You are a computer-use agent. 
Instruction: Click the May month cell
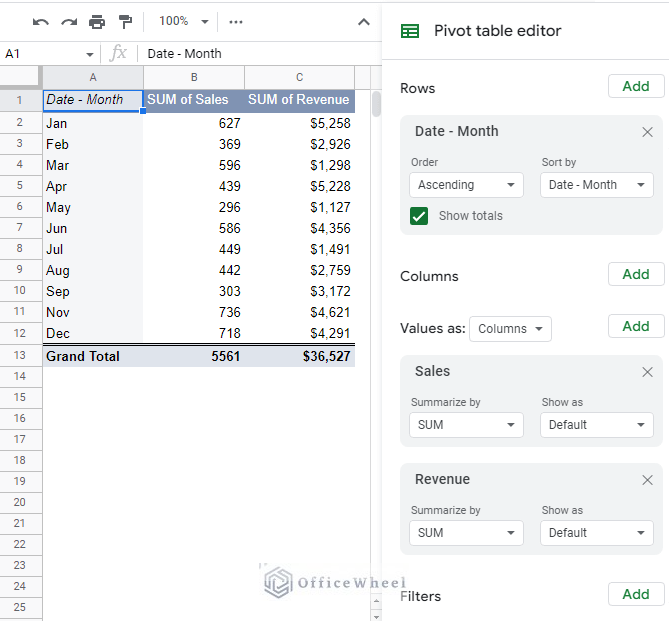pyautogui.click(x=93, y=207)
